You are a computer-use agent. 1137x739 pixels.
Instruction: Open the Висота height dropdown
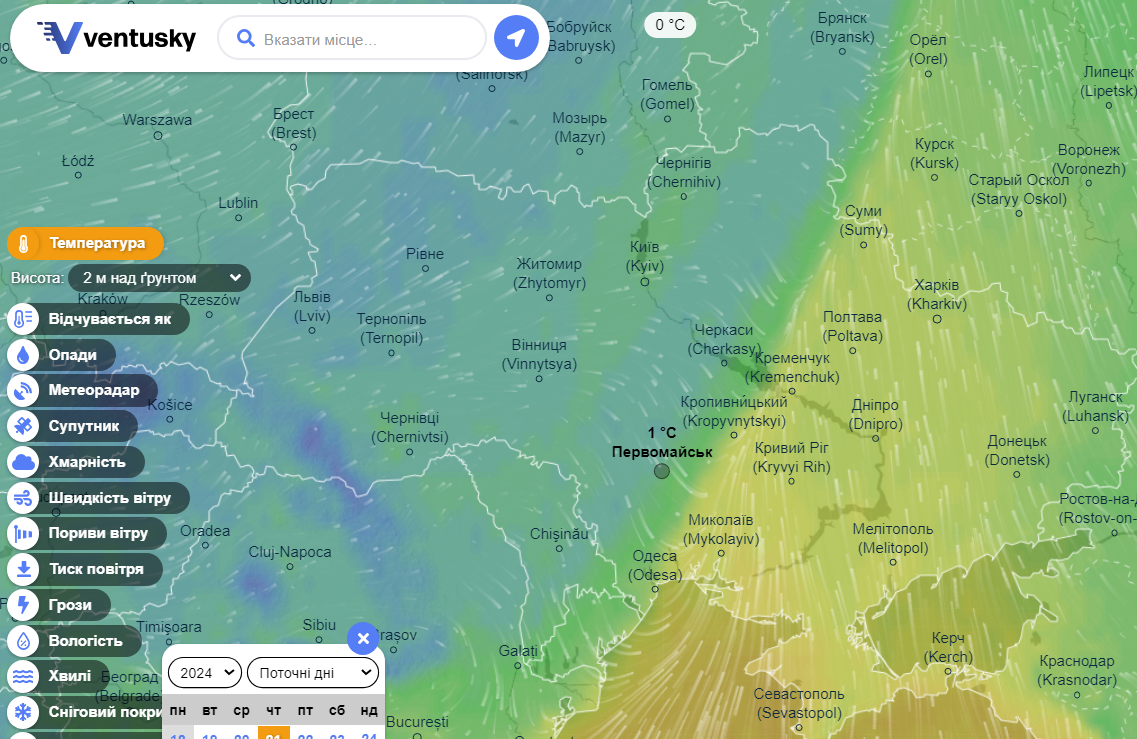tap(160, 278)
